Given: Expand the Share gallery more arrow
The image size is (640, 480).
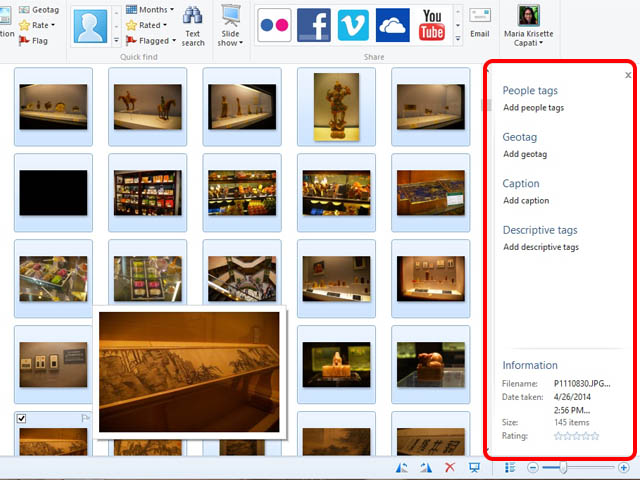Looking at the screenshot, I should coord(458,39).
